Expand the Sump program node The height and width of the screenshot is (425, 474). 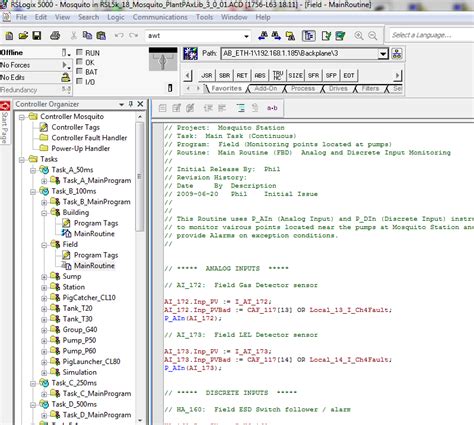tap(44, 277)
